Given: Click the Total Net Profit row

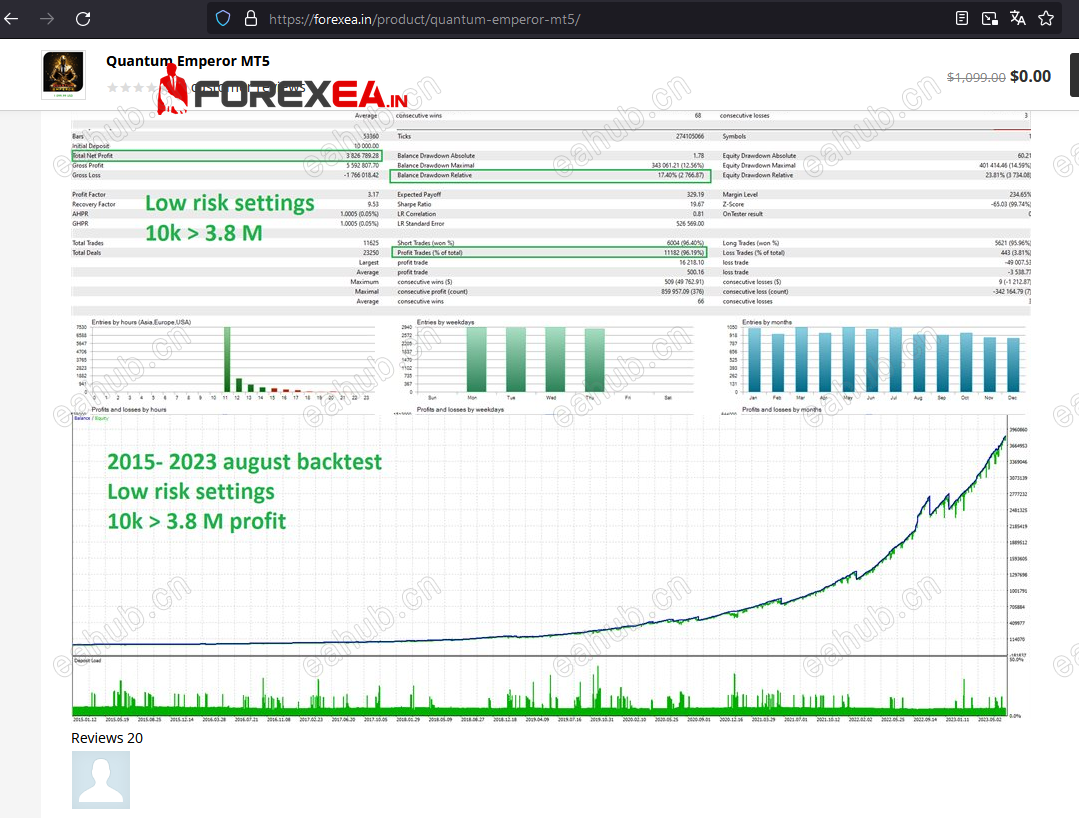Looking at the screenshot, I should pyautogui.click(x=226, y=155).
